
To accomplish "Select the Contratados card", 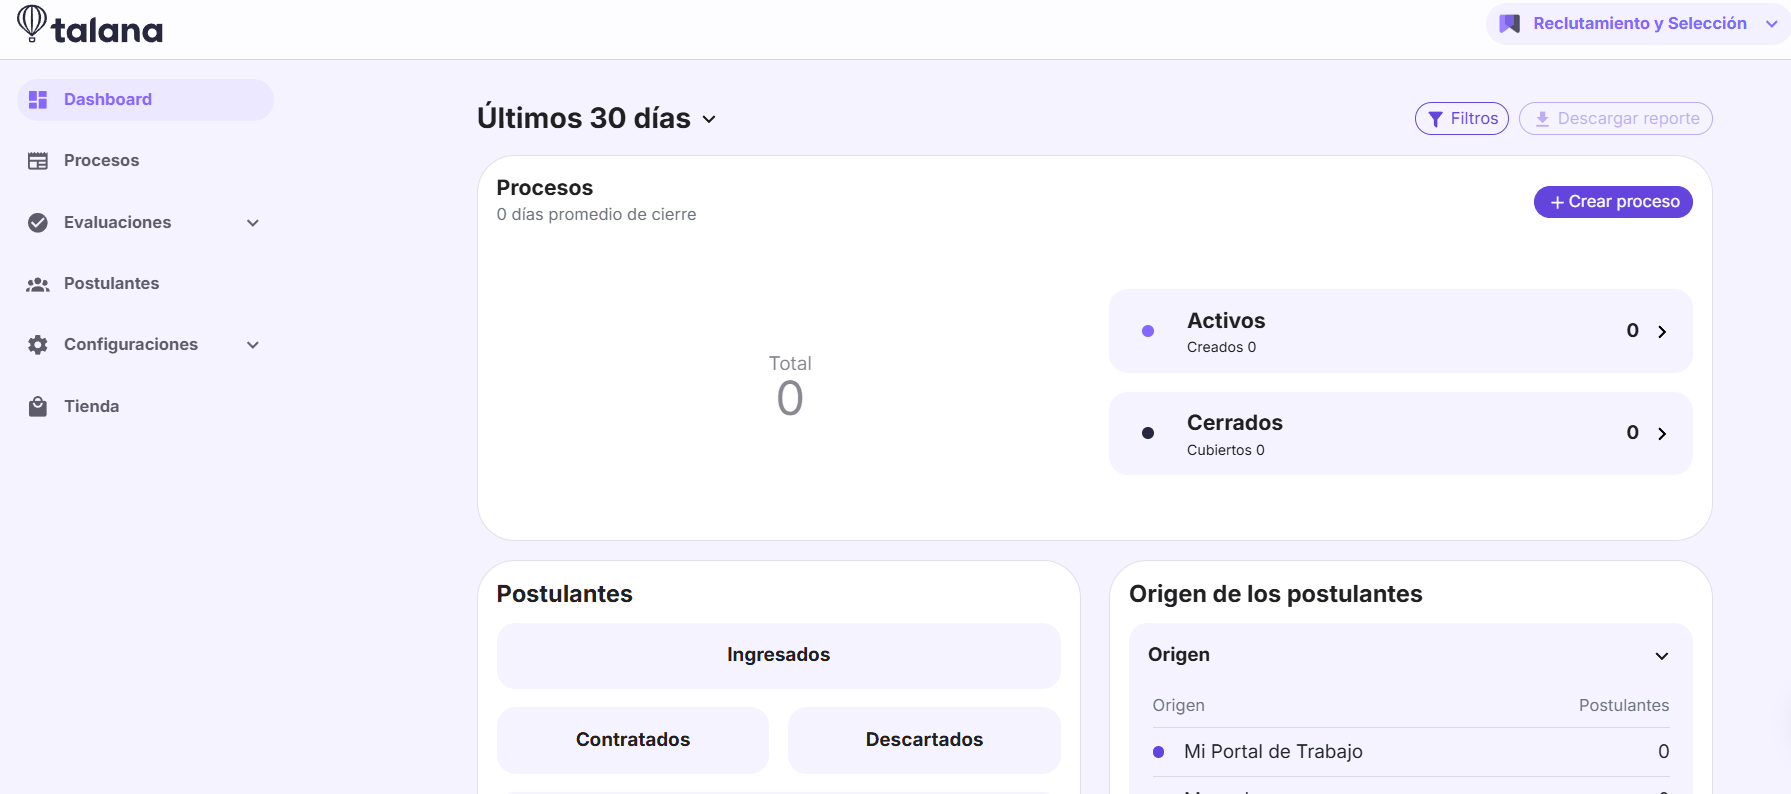I will (x=633, y=740).
